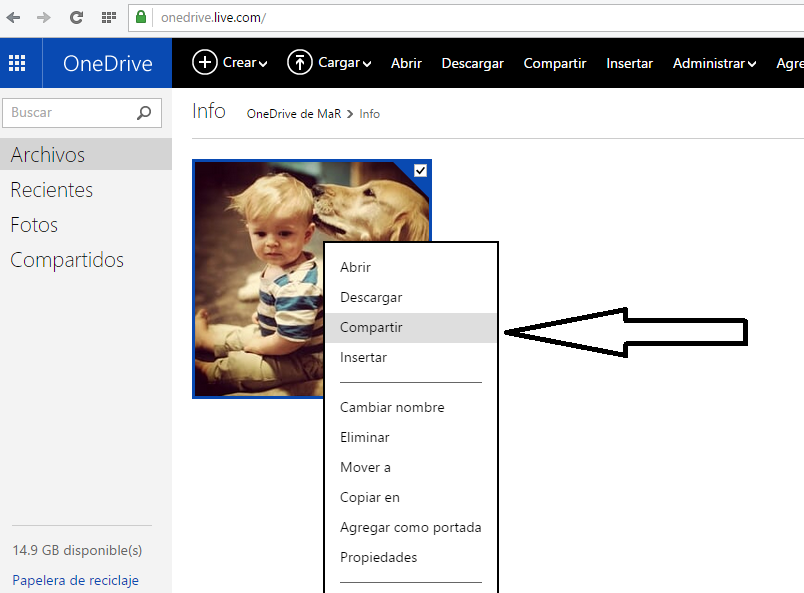Reload the page with refresh icon
This screenshot has height=593, width=804.
coord(76,17)
